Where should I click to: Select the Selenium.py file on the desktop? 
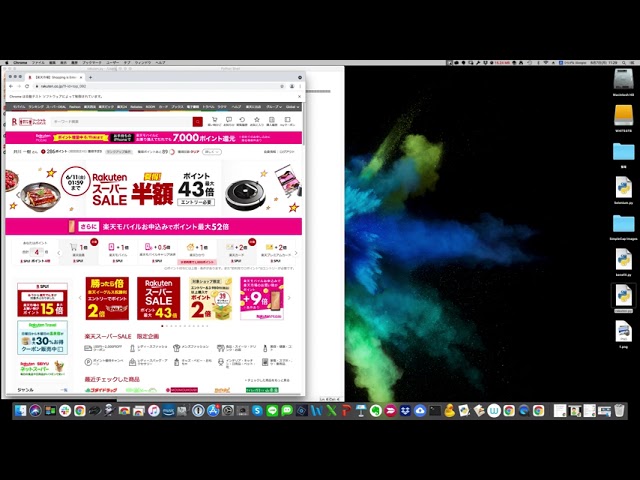[623, 188]
